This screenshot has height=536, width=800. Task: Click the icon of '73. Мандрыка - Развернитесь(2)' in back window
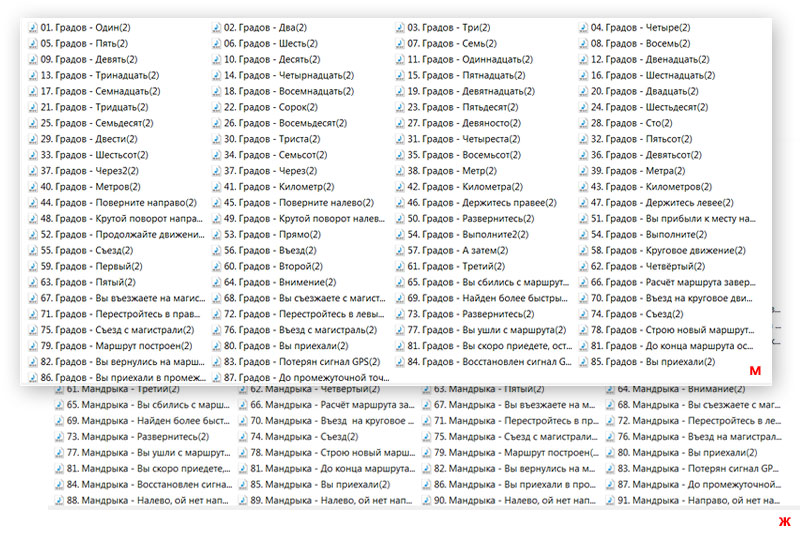(59, 437)
